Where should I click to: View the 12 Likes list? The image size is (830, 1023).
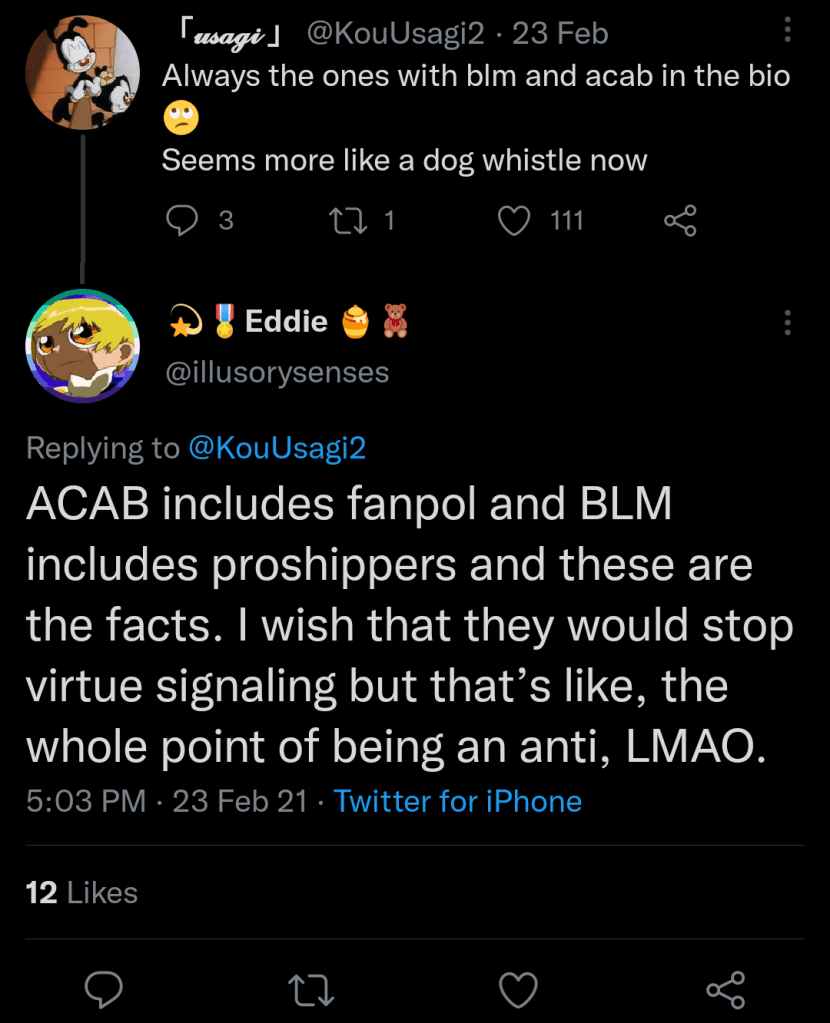(x=82, y=892)
